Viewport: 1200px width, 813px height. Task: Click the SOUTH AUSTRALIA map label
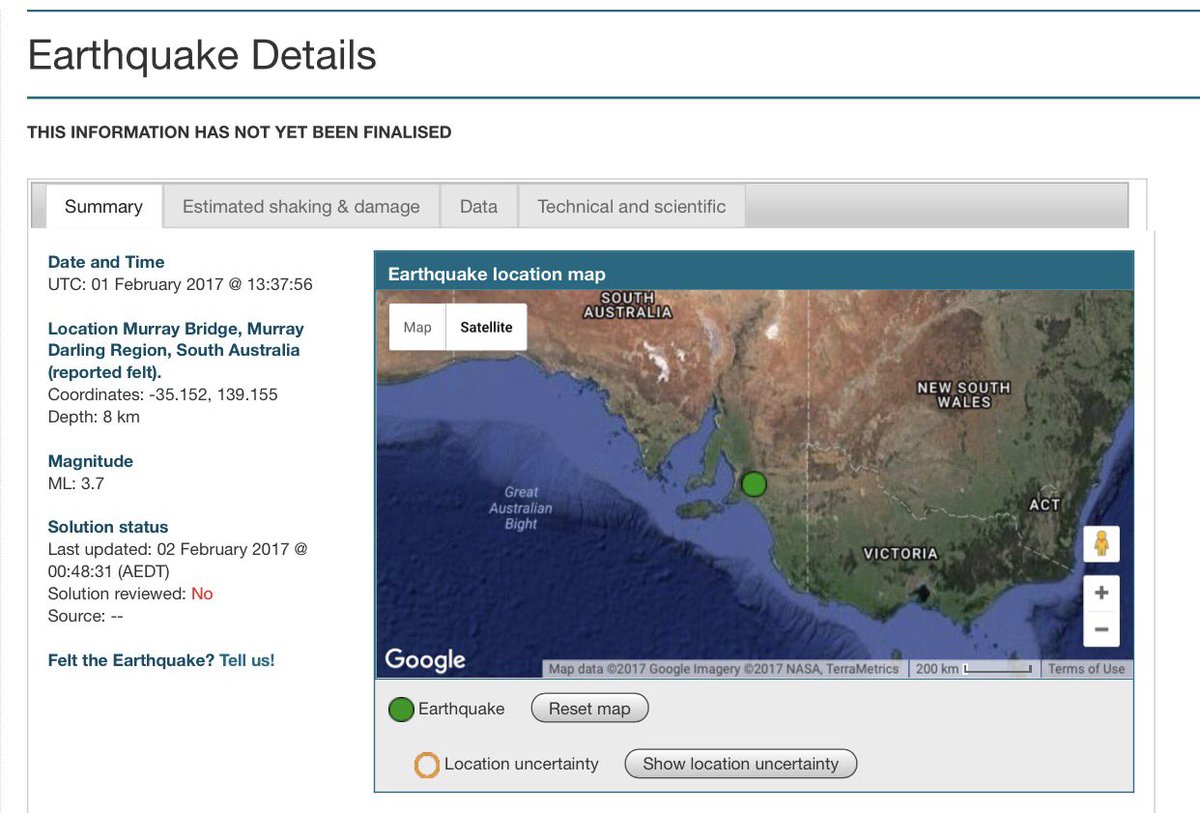pos(628,304)
